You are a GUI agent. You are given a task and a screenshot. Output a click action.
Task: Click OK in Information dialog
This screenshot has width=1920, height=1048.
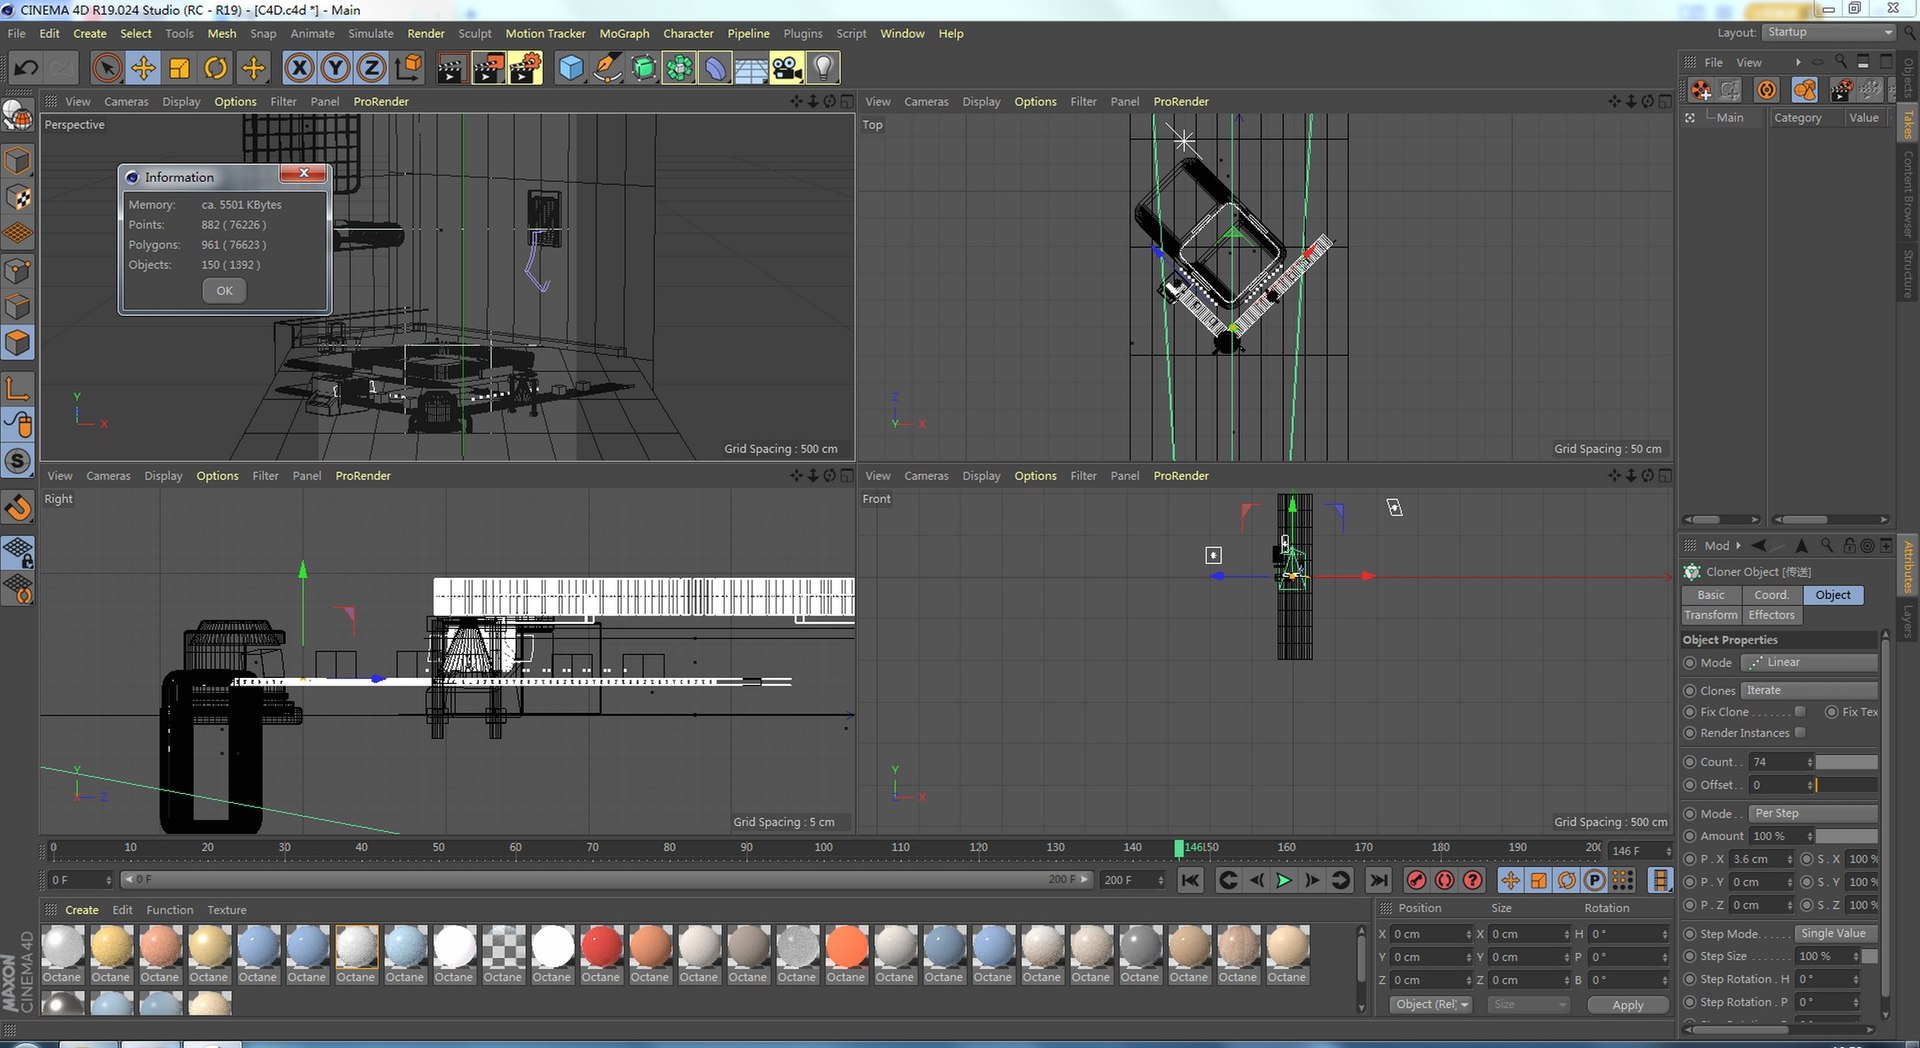coord(224,290)
